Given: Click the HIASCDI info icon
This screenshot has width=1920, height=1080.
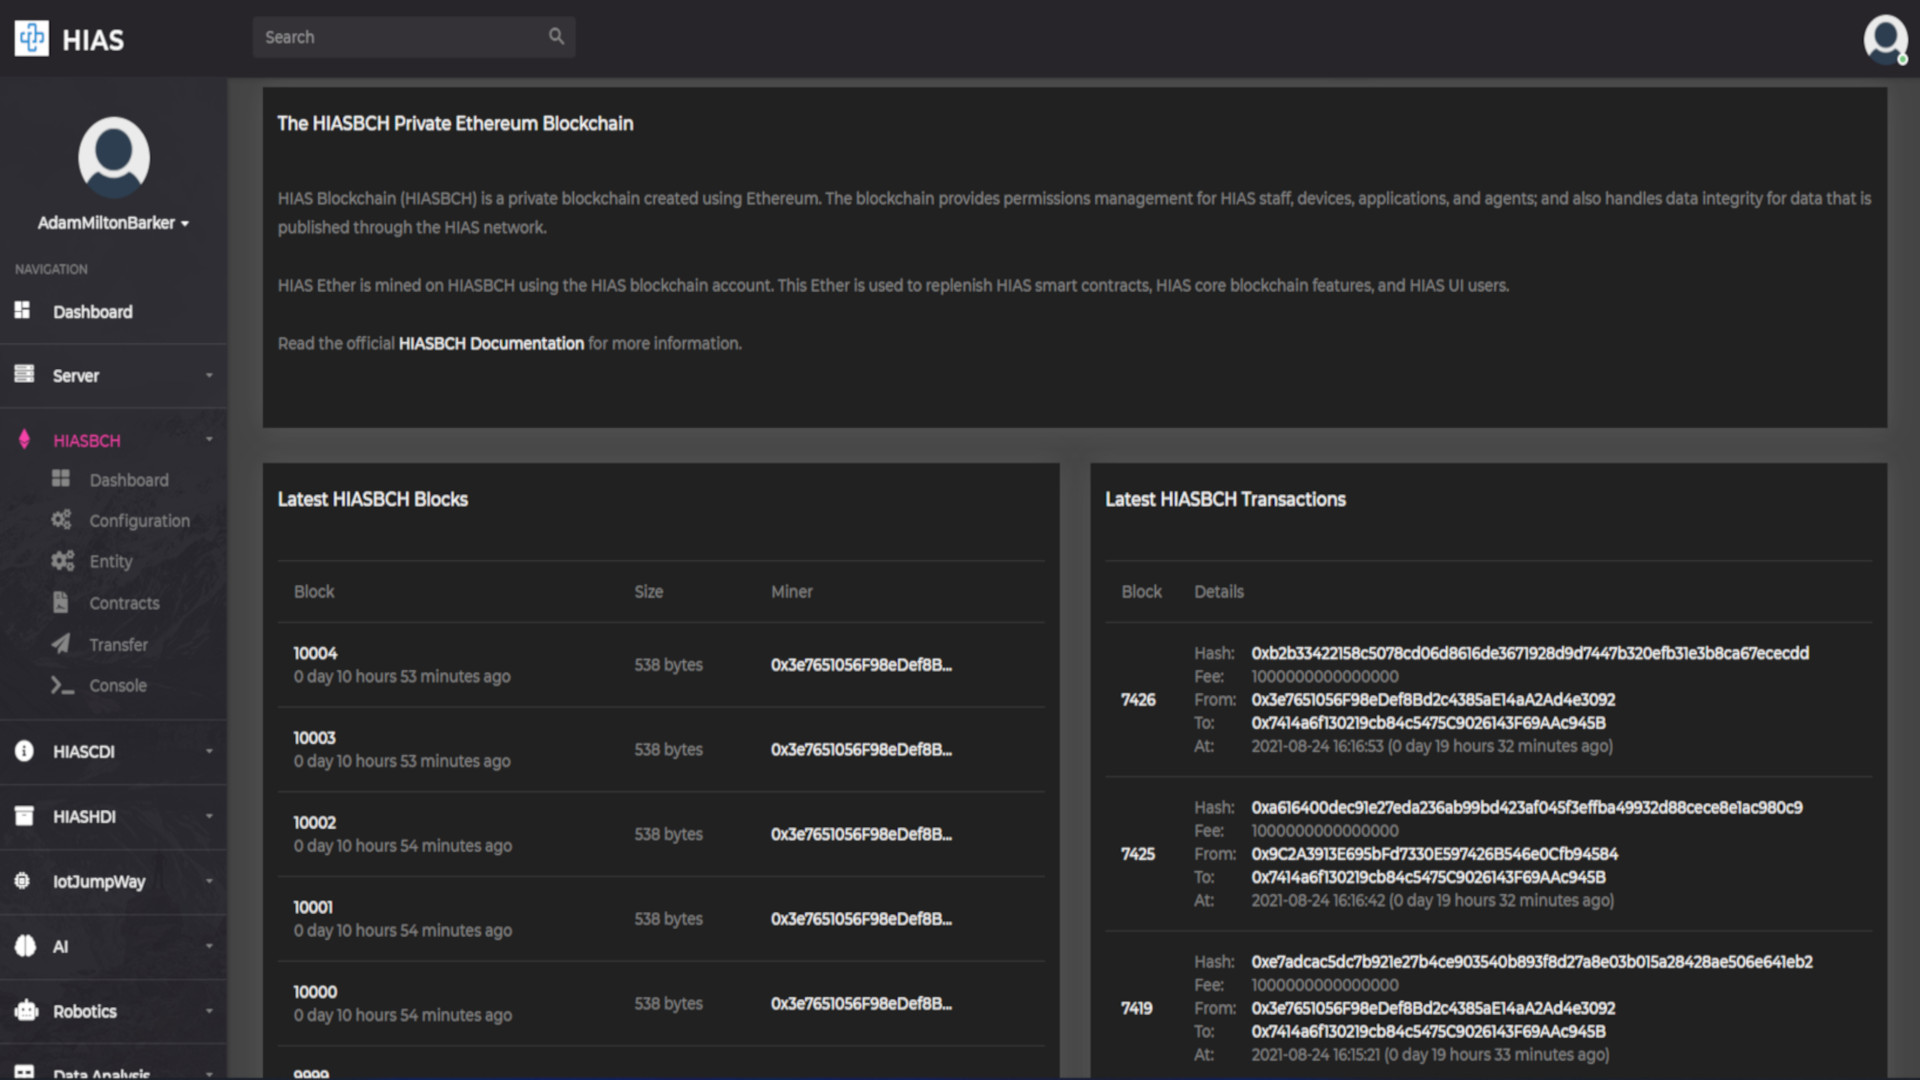Looking at the screenshot, I should [x=24, y=750].
